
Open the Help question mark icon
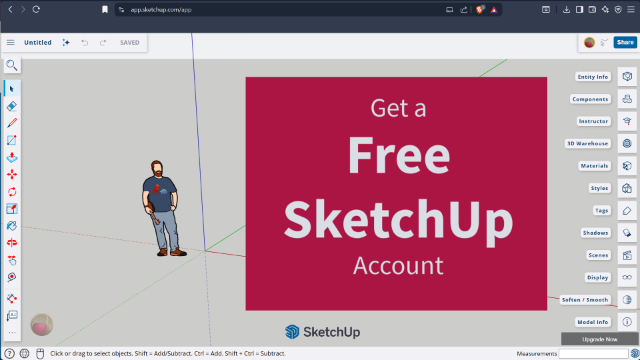point(9,353)
